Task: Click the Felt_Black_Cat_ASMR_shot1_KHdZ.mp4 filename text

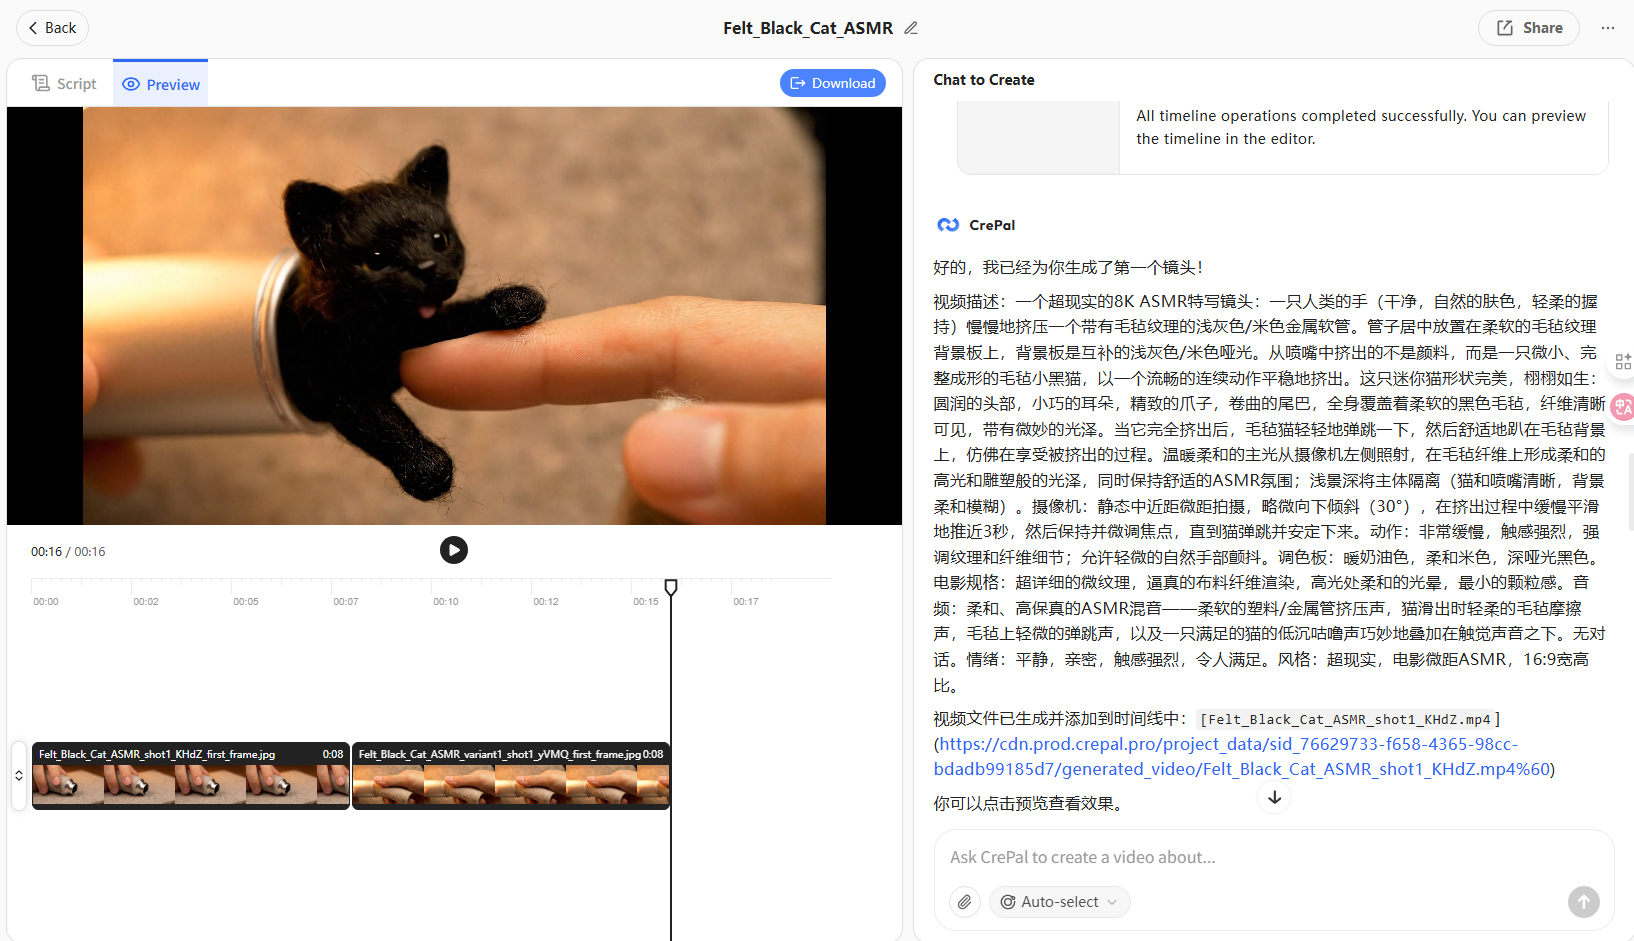Action: 1349,719
